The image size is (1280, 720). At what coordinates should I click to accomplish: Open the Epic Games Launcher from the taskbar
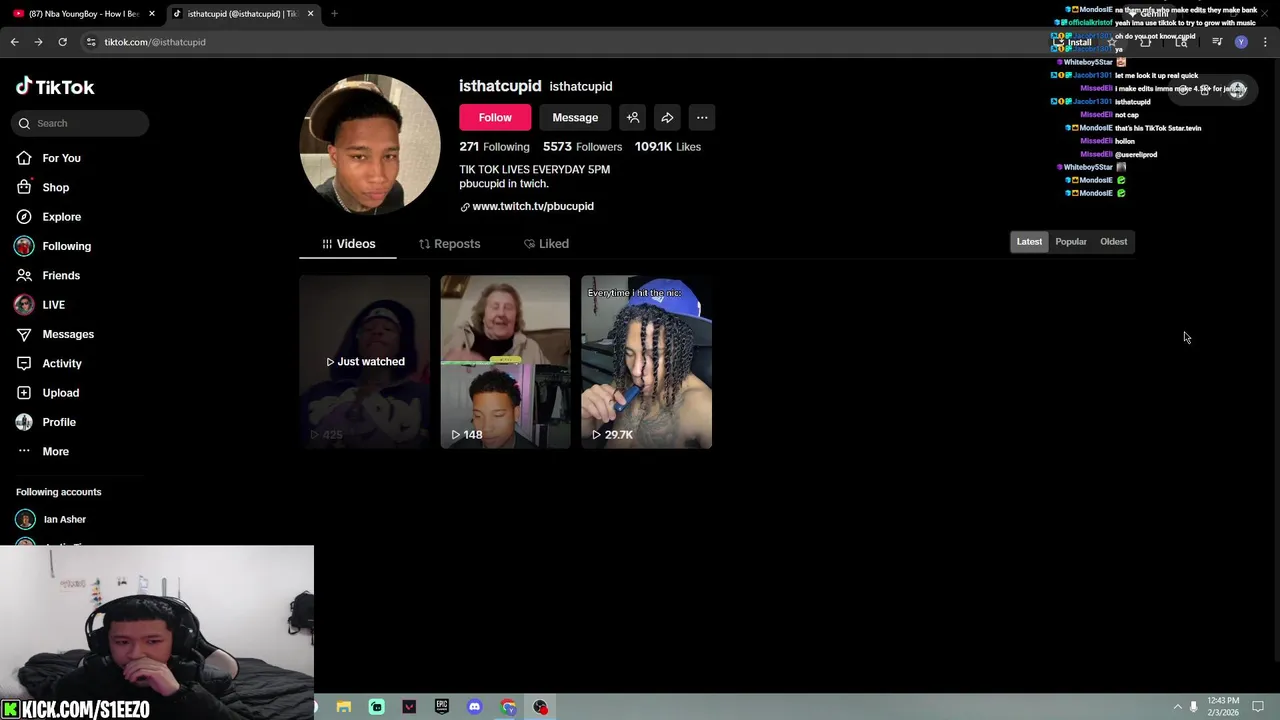coord(442,707)
